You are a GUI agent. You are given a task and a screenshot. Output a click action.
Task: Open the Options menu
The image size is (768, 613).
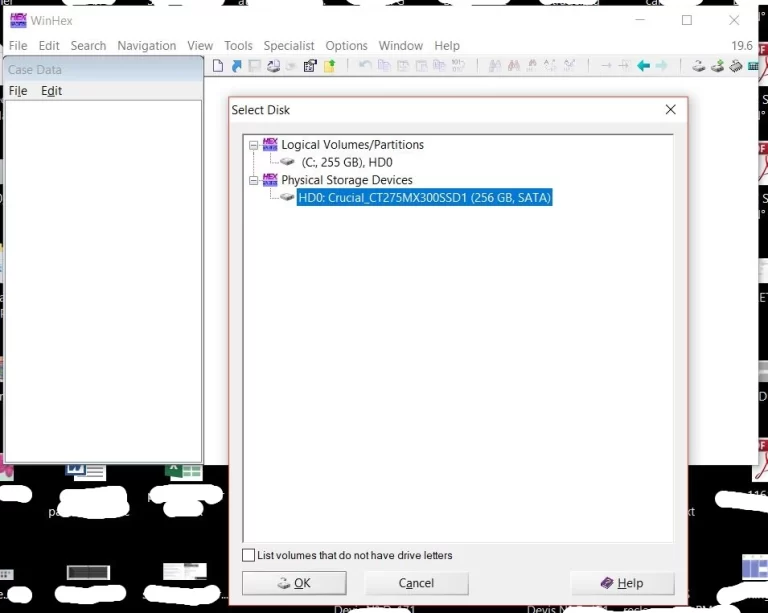(346, 46)
